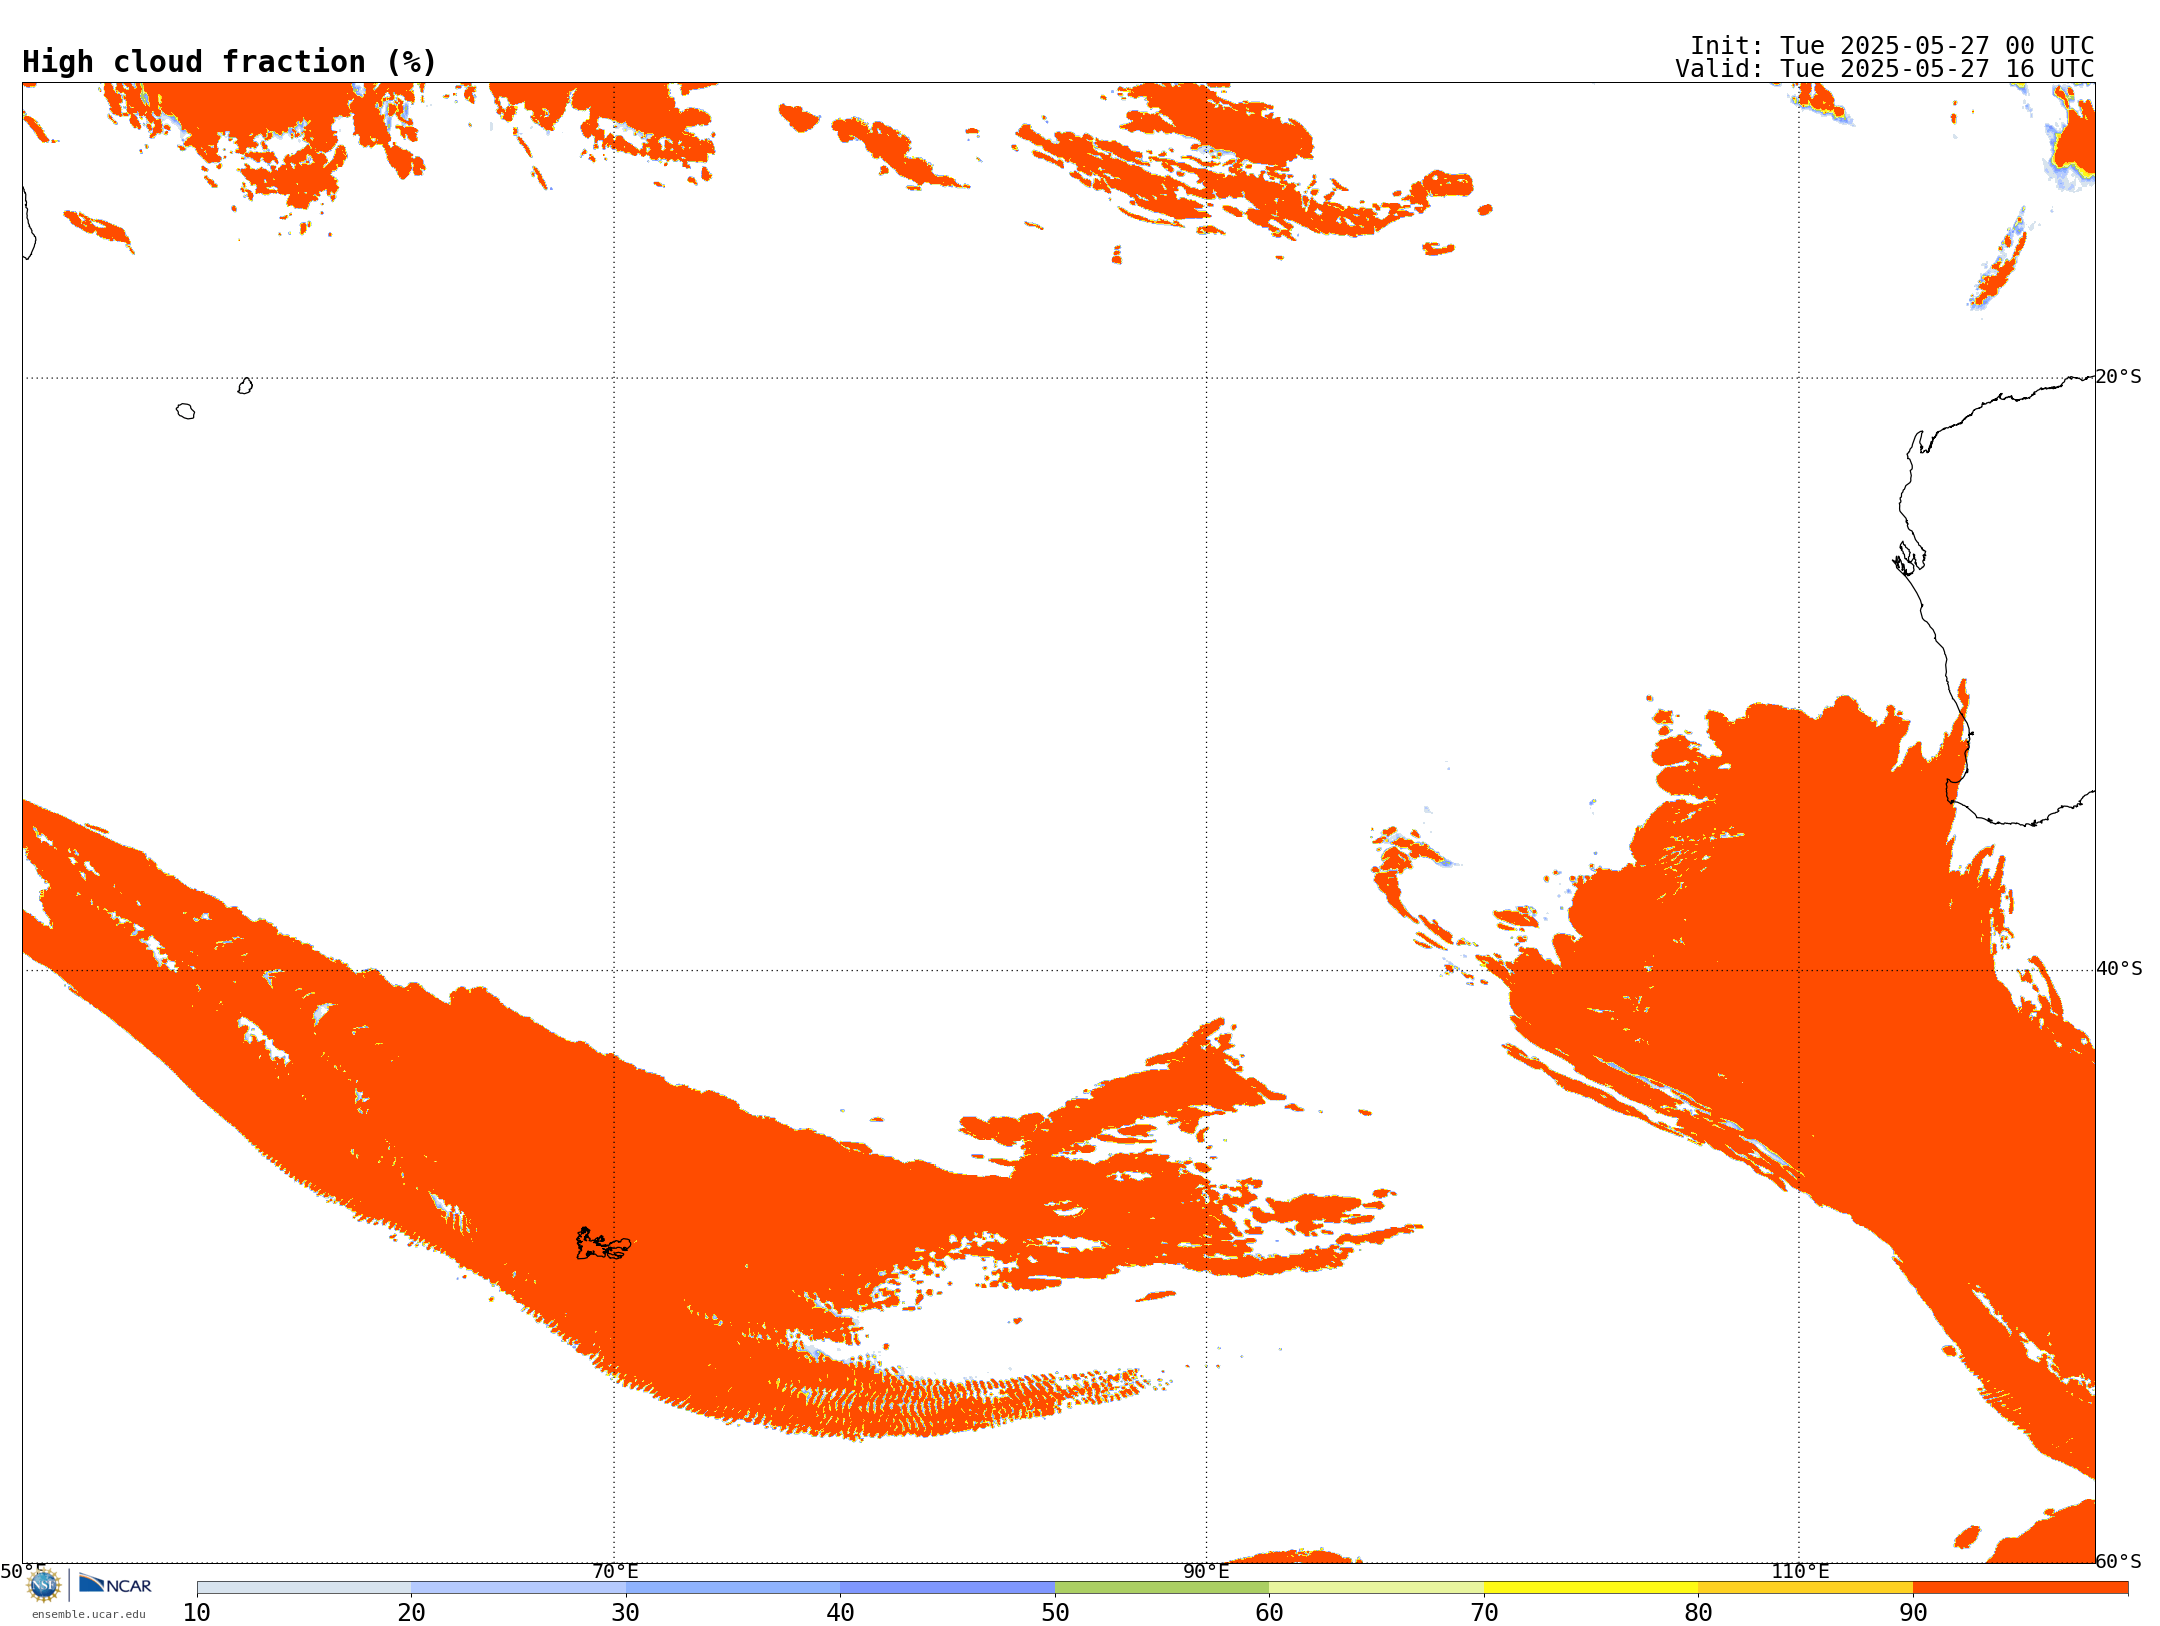Click the 'Init: Tue 2025-05-27 00 UTC' text
This screenshot has height=1626, width=2160.
1892,46
